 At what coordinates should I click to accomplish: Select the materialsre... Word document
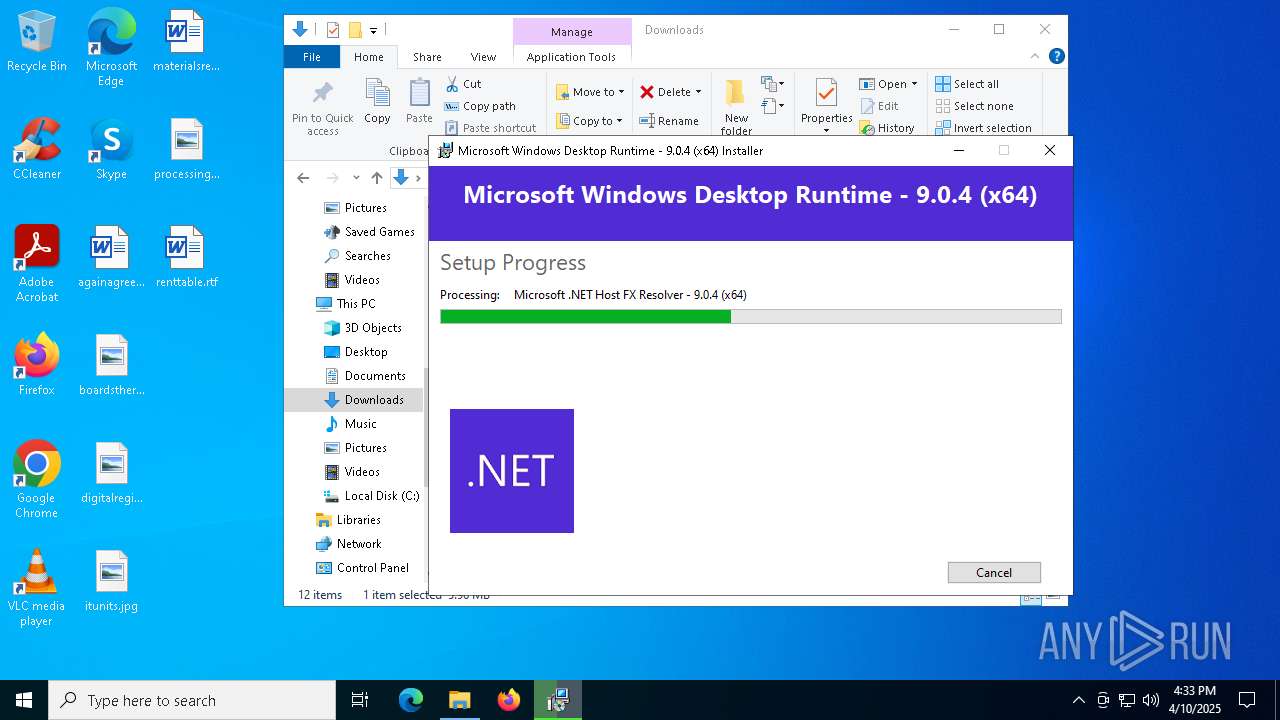pos(186,42)
